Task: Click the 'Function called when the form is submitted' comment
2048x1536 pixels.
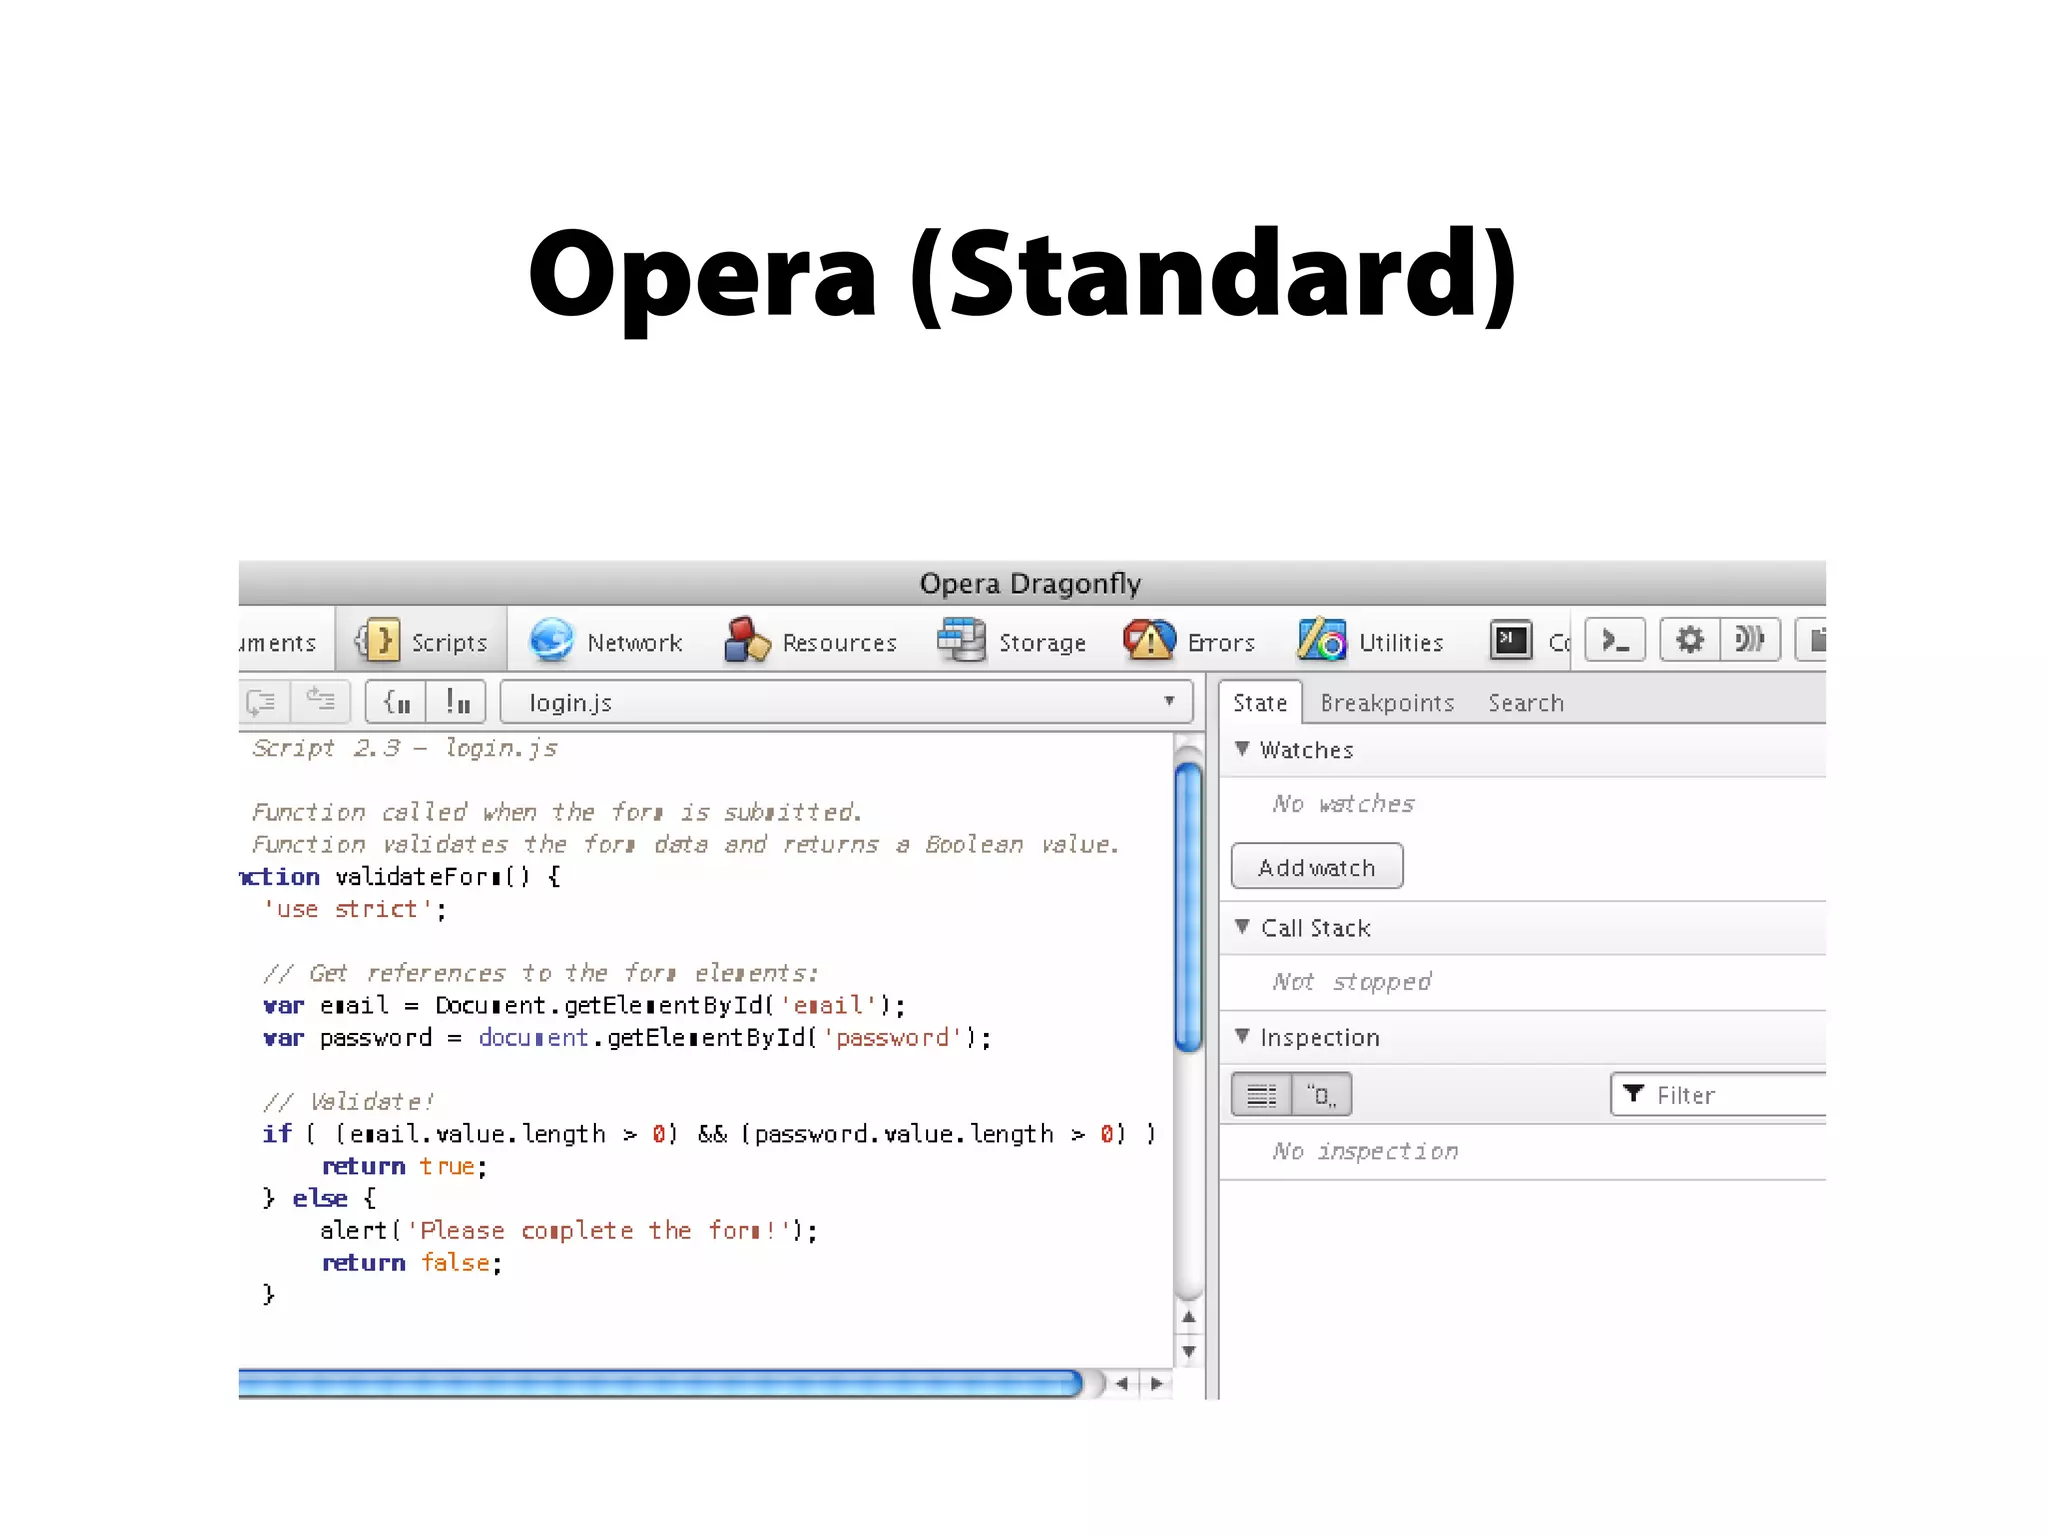Action: (556, 812)
